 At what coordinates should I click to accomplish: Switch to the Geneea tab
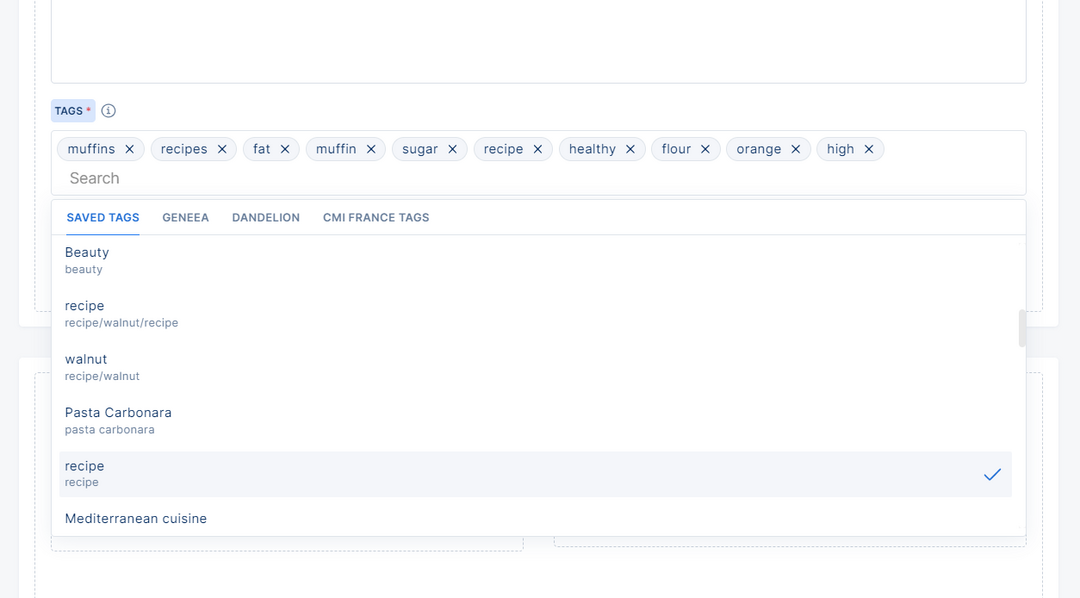click(185, 218)
